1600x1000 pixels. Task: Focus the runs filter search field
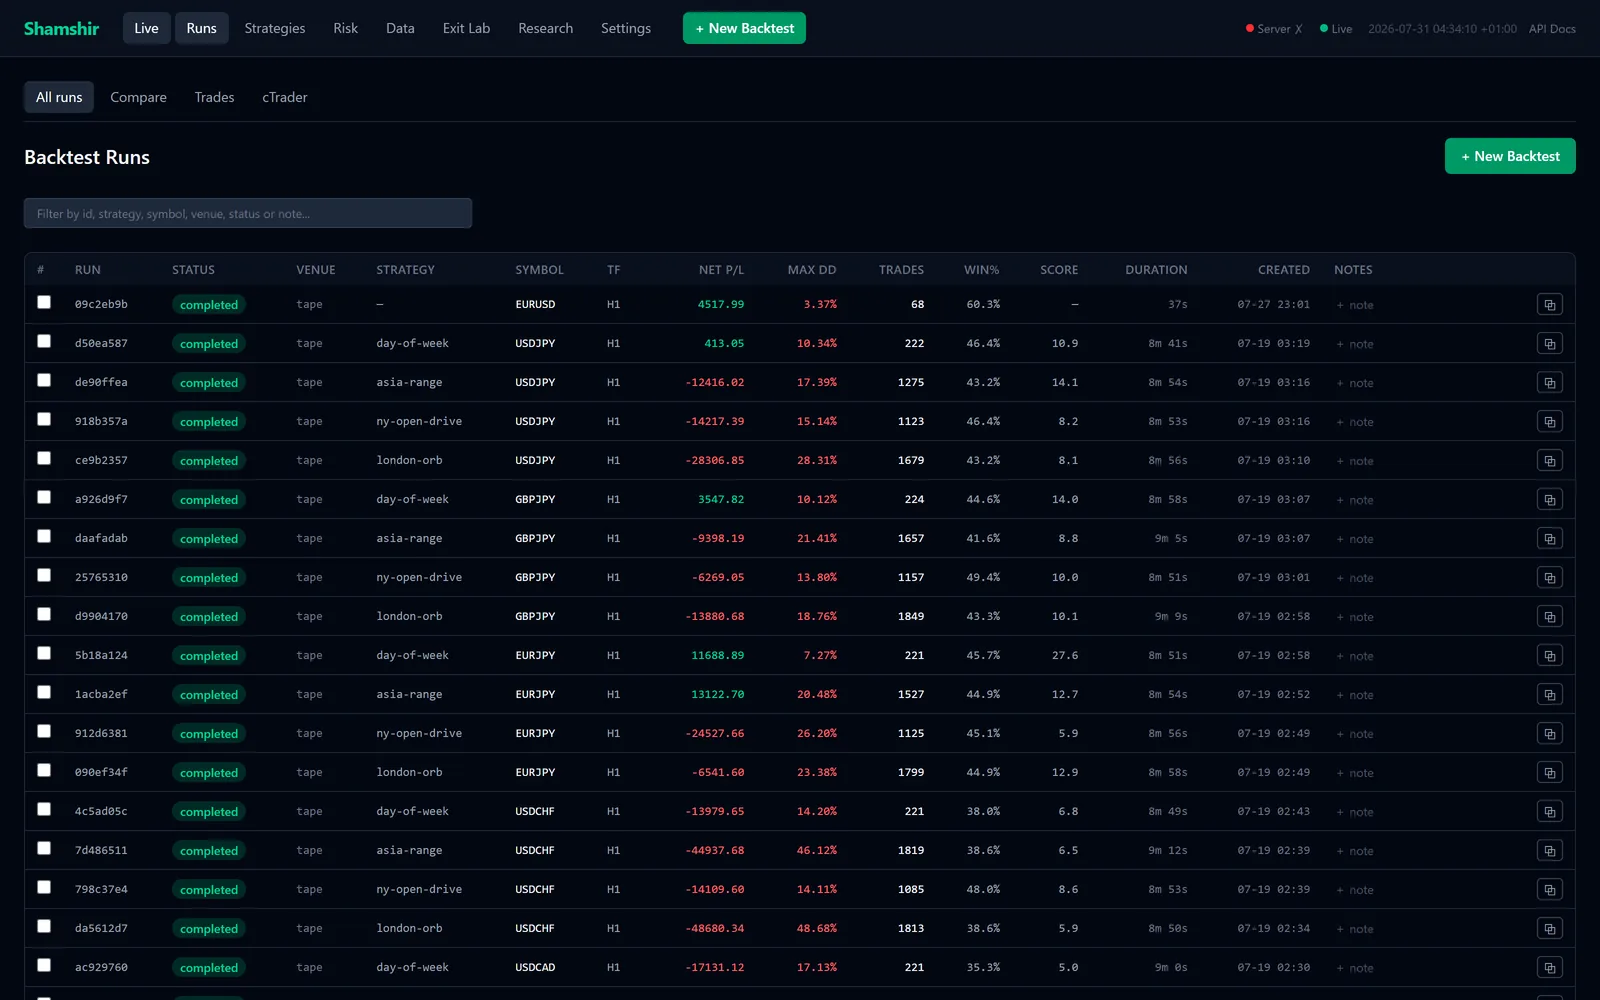click(x=248, y=213)
